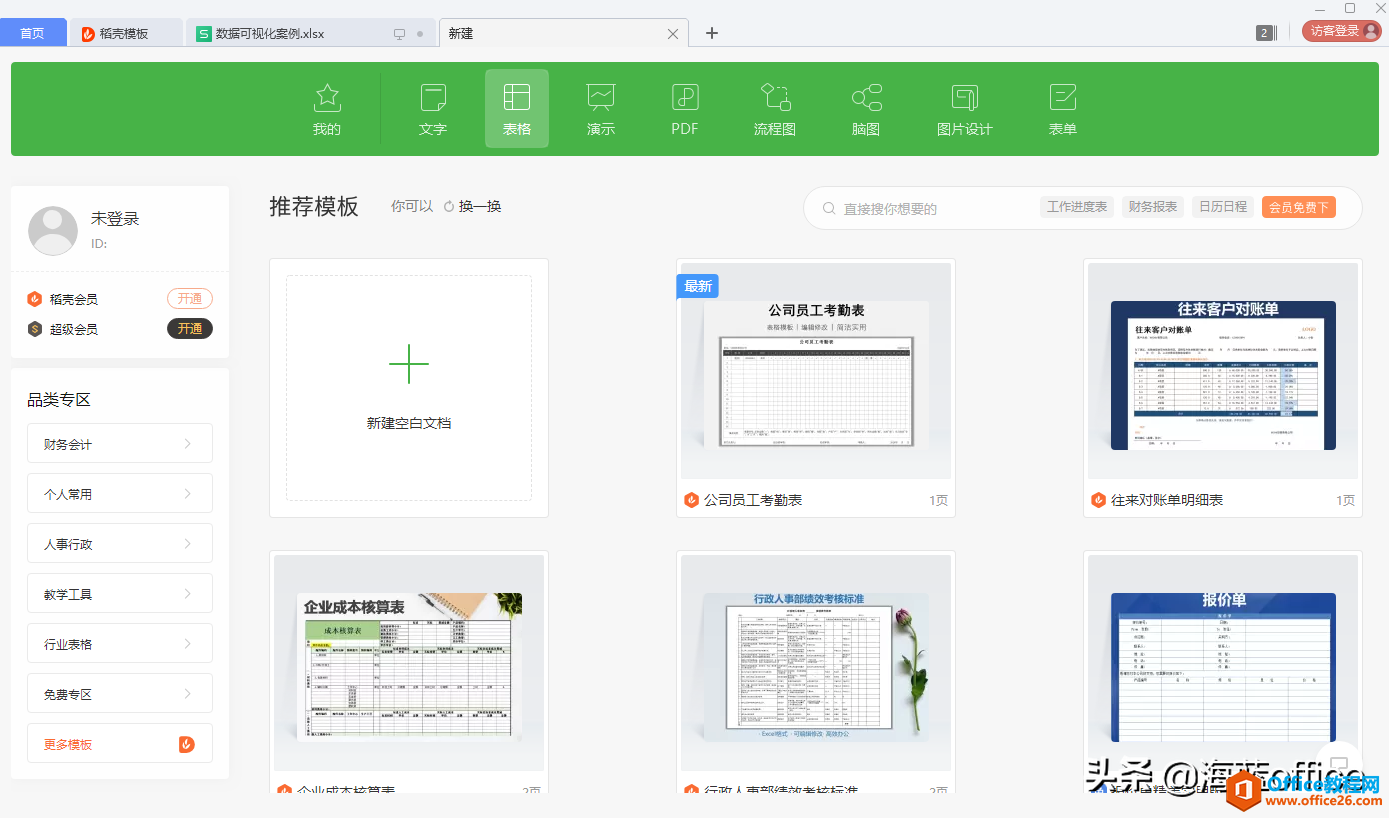Select the 表单 form icon
The width and height of the screenshot is (1389, 818).
[1063, 97]
